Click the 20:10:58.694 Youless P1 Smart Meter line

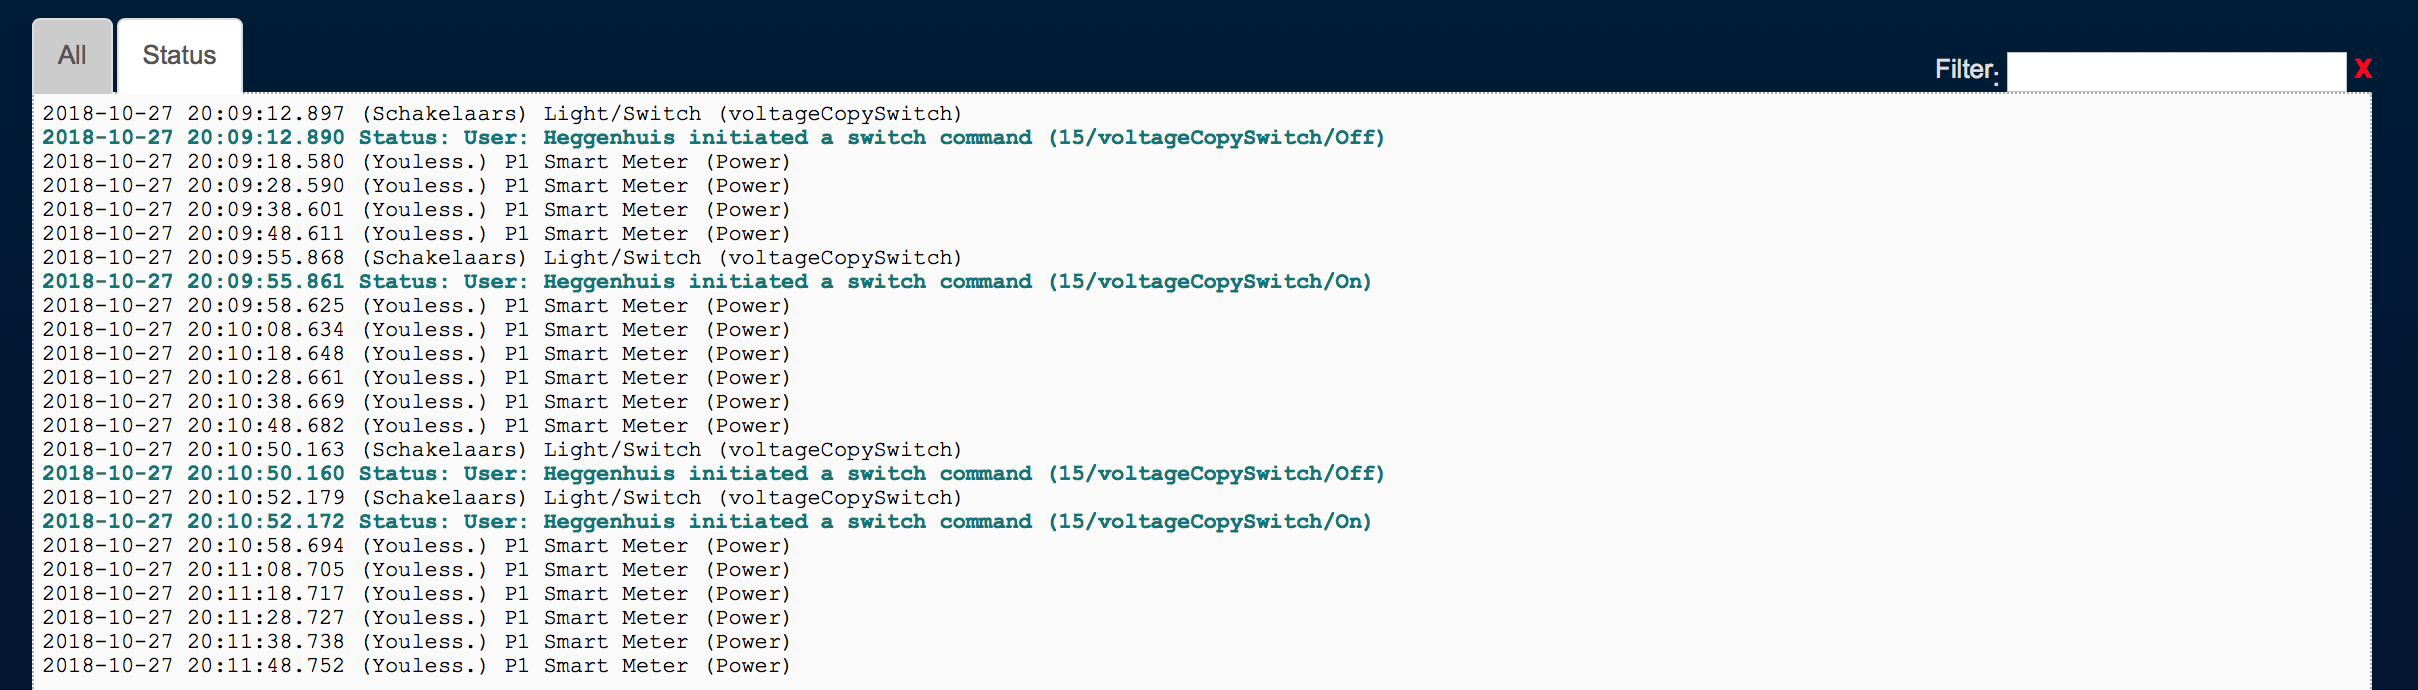416,546
